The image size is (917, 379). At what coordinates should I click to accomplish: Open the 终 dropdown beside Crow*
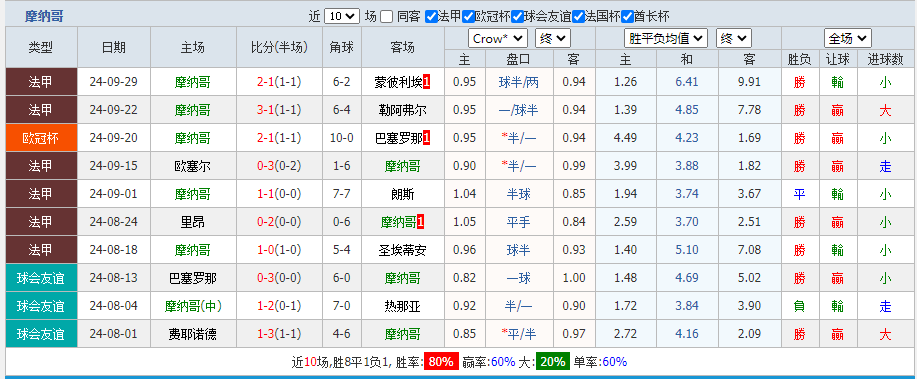click(x=553, y=39)
